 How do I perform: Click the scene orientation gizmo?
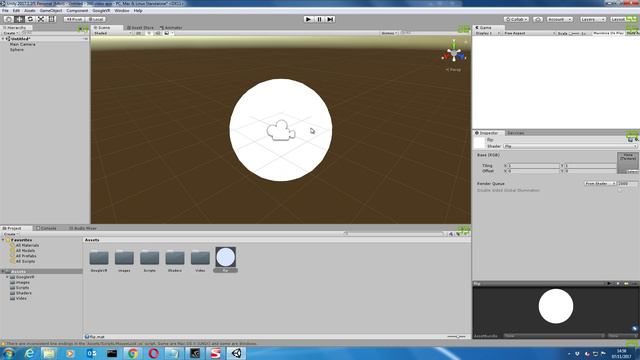point(454,53)
